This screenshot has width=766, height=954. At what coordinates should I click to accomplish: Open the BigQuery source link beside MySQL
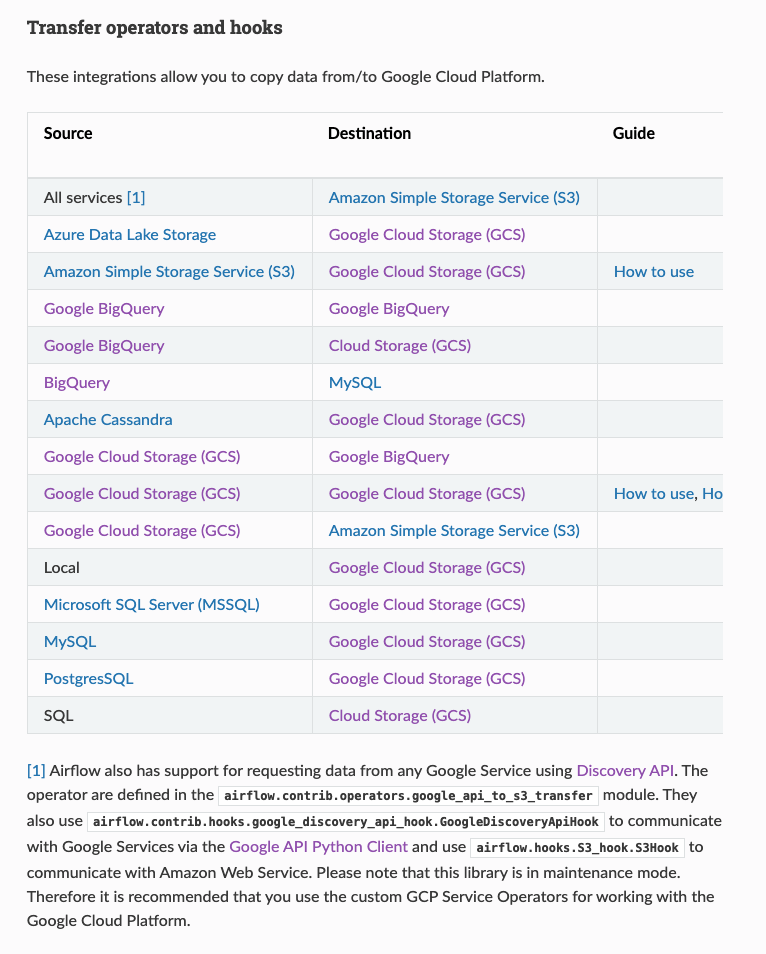point(77,383)
